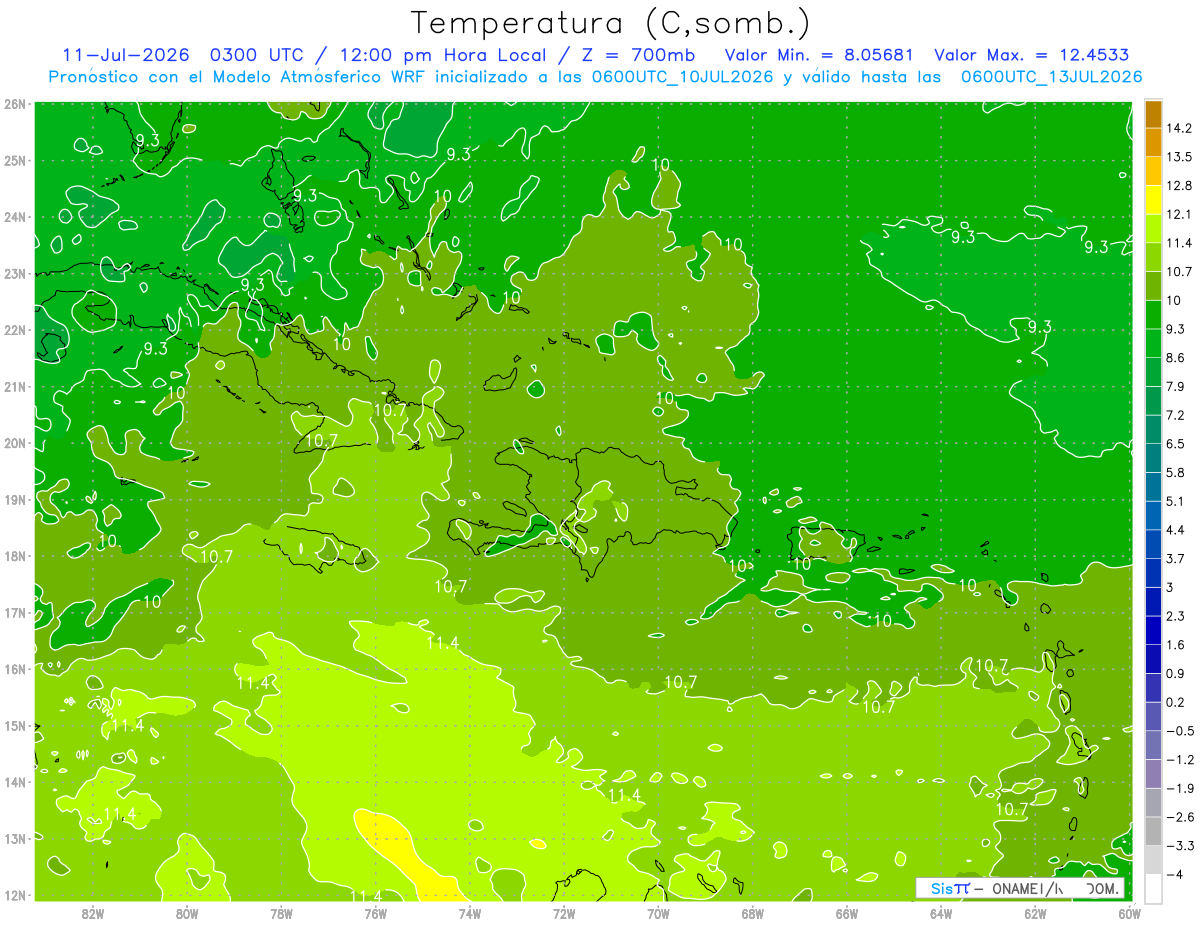Click the color scale's 12.8 label
Viewport: 1200px width, 927px height.
(x=1179, y=186)
